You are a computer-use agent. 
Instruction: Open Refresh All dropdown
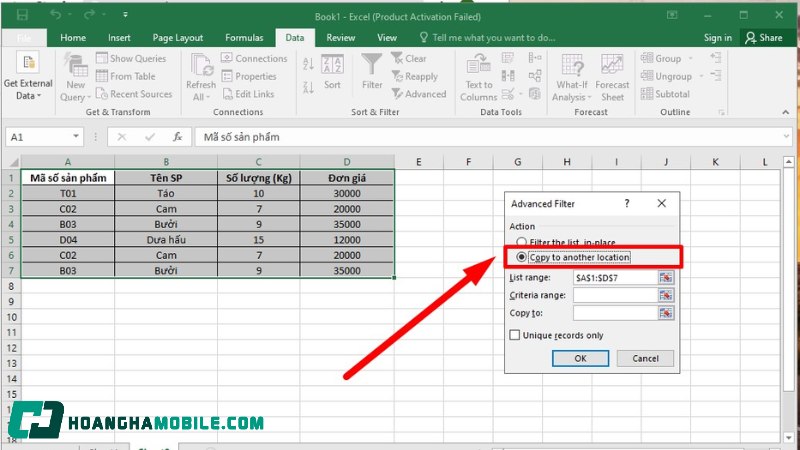201,78
